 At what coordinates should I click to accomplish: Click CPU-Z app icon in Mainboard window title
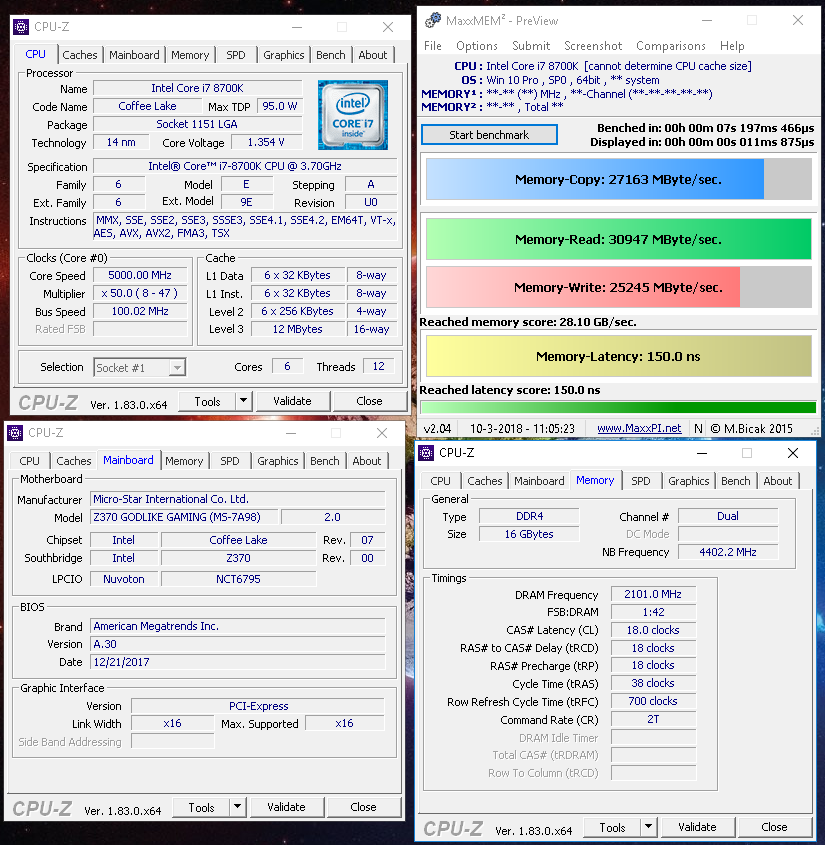click(x=15, y=433)
